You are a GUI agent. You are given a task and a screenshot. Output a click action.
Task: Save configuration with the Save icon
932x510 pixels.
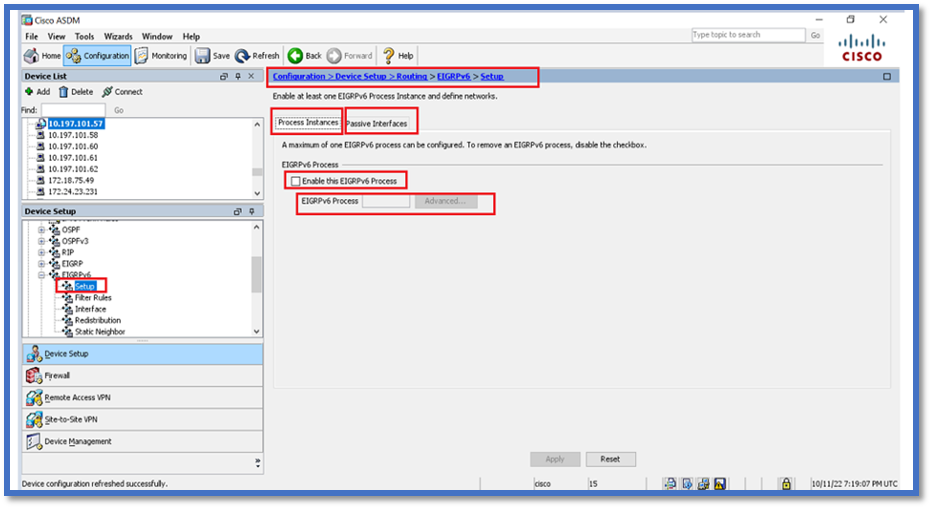[x=213, y=56]
